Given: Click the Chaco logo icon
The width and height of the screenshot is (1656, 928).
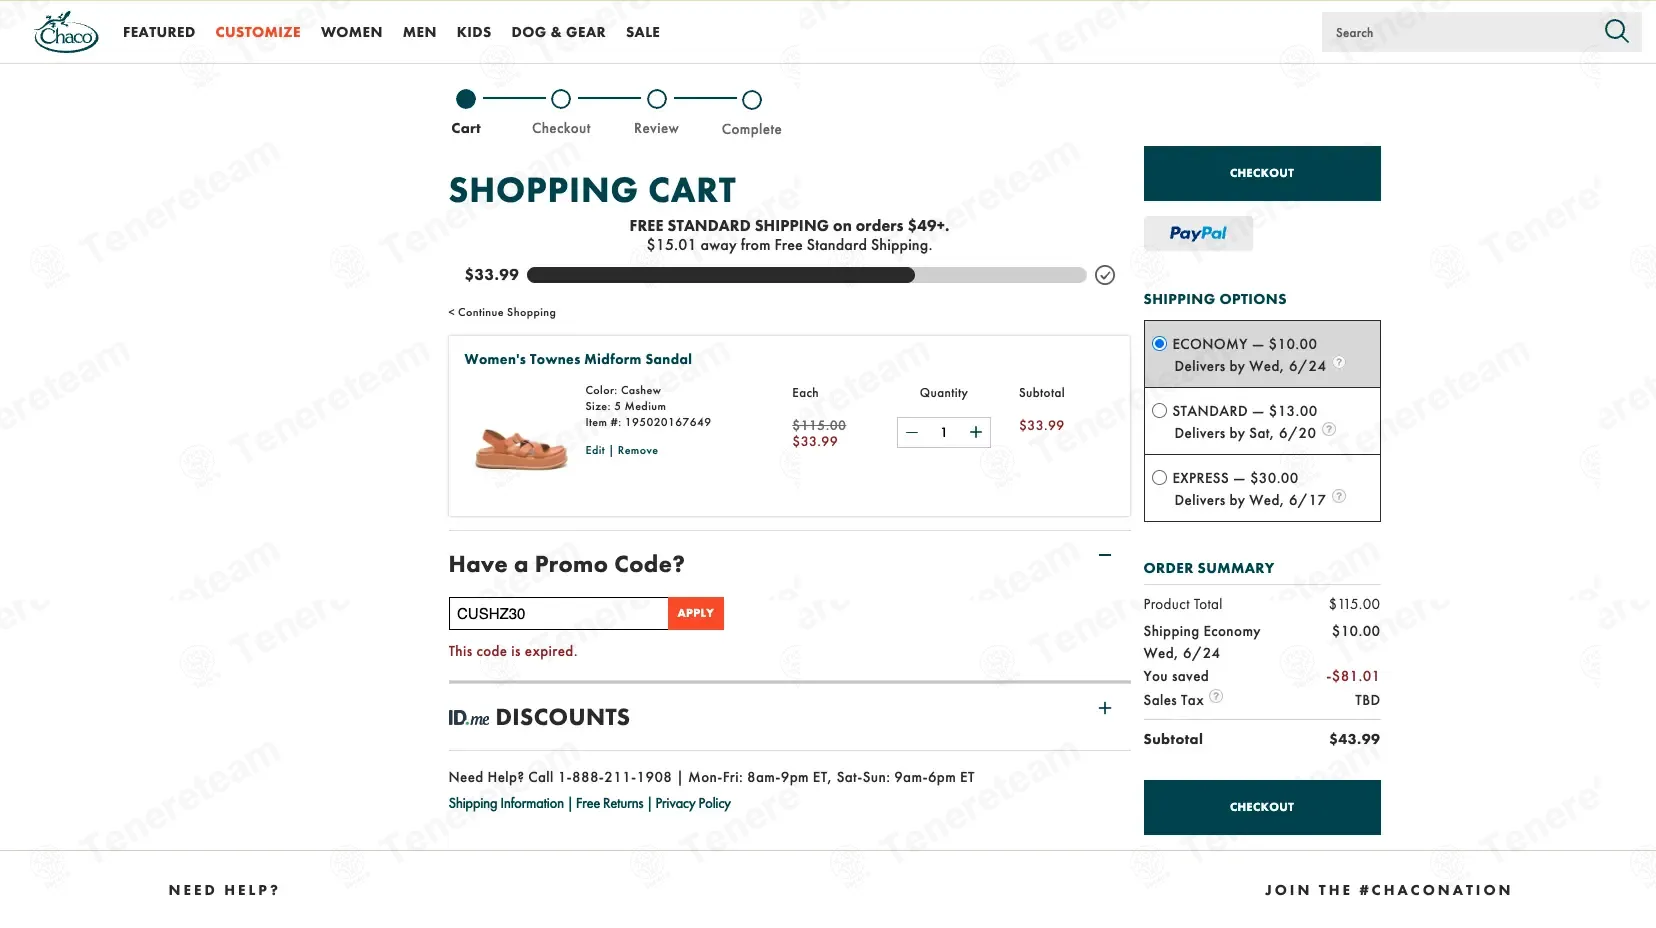Looking at the screenshot, I should [66, 32].
